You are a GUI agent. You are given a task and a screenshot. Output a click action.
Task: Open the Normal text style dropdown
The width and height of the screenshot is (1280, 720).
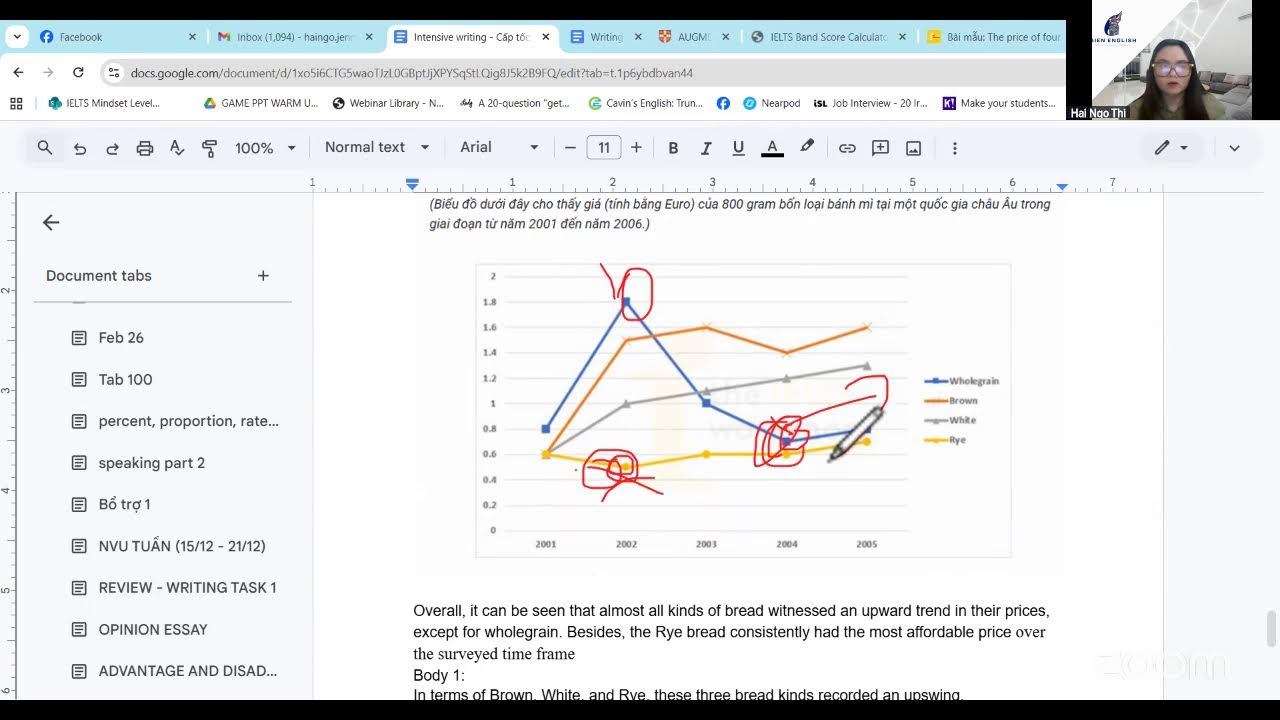376,147
